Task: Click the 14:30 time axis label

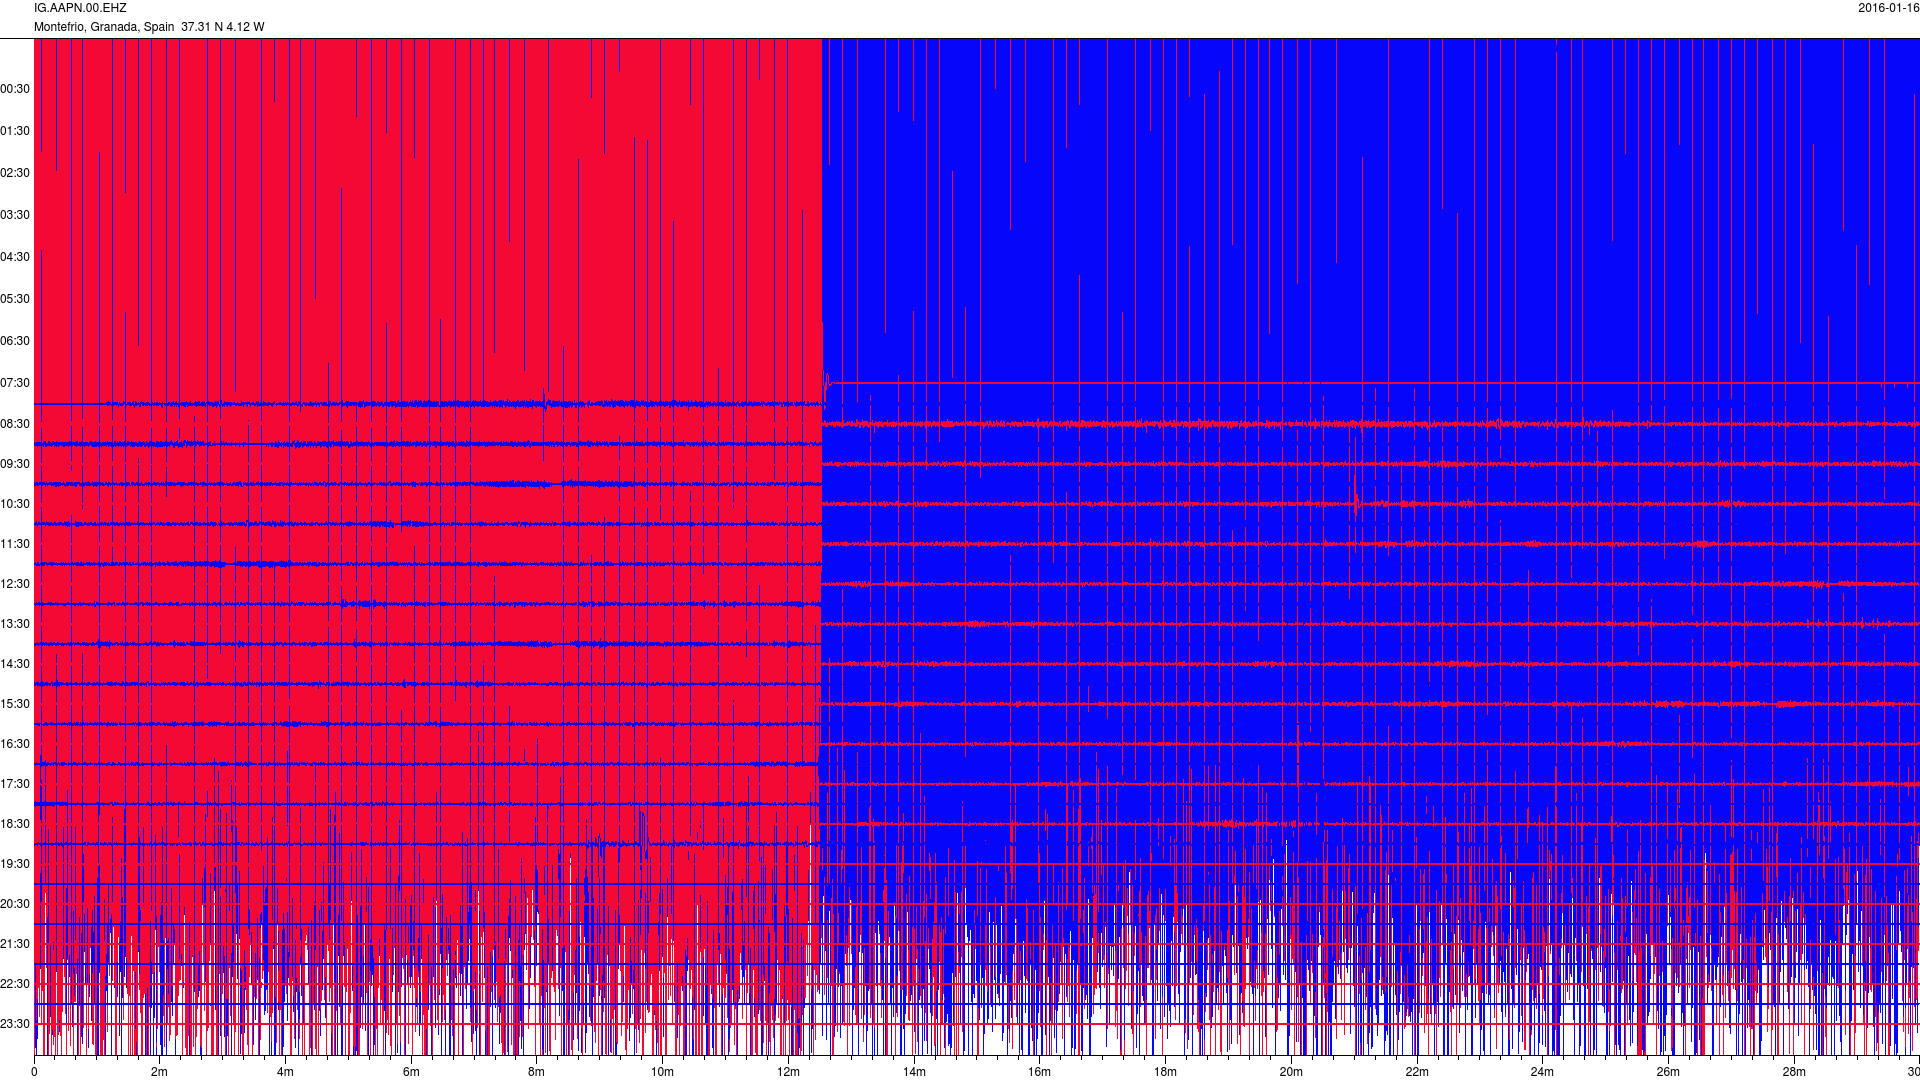Action: [15, 664]
